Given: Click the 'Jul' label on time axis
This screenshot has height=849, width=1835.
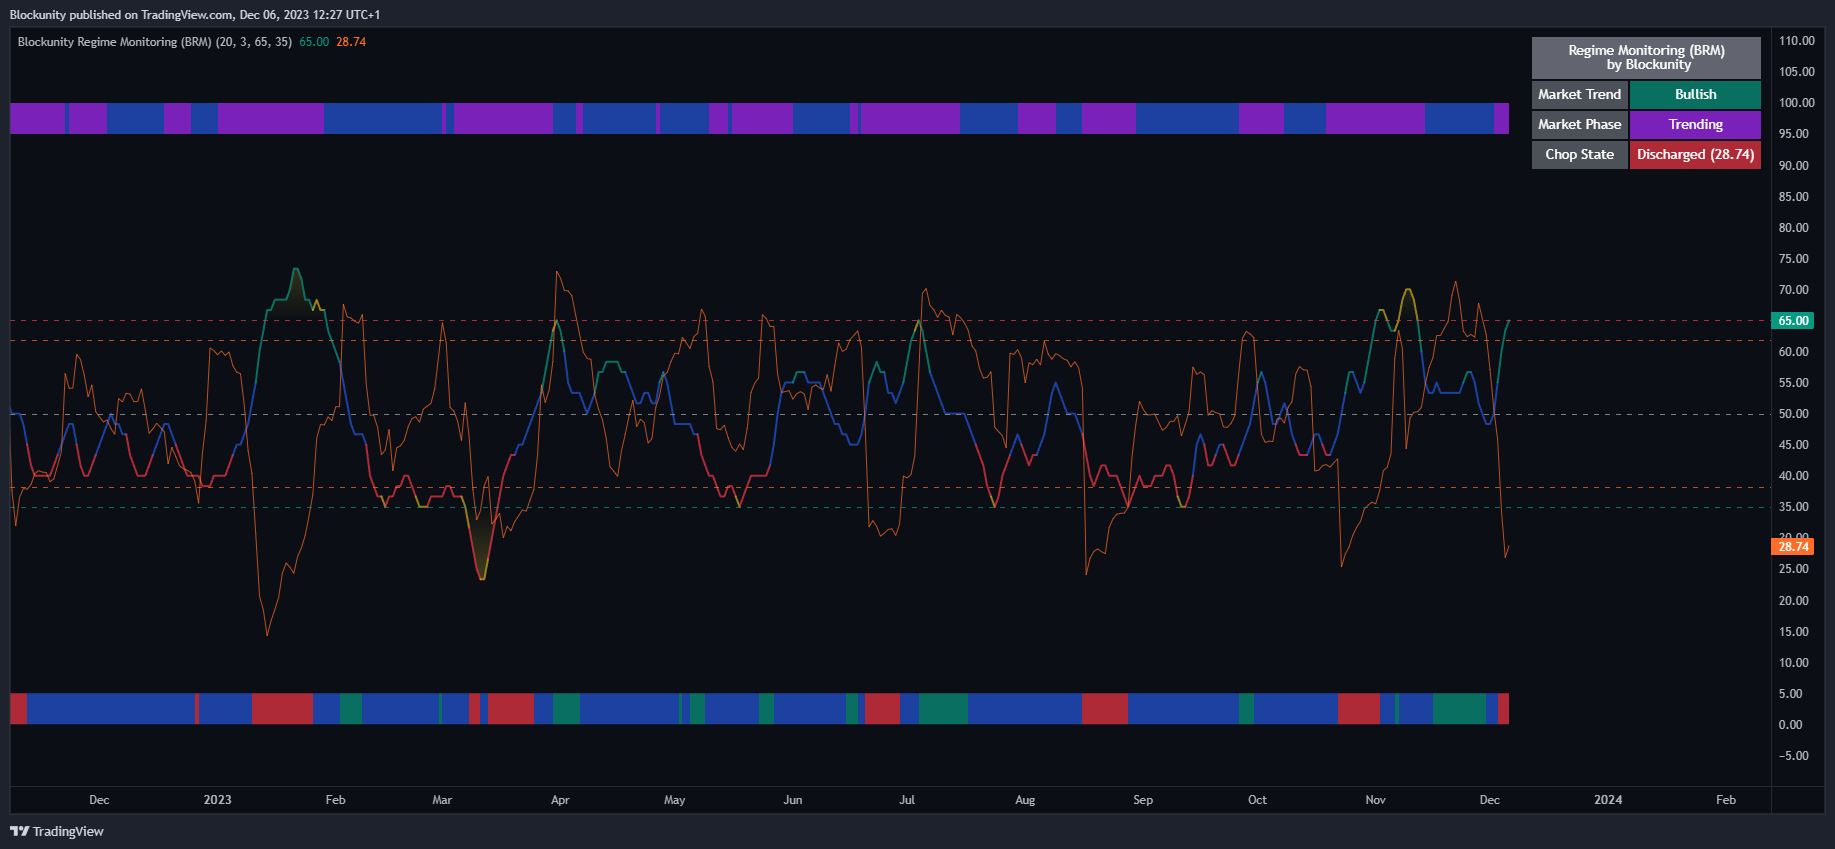Looking at the screenshot, I should [907, 800].
